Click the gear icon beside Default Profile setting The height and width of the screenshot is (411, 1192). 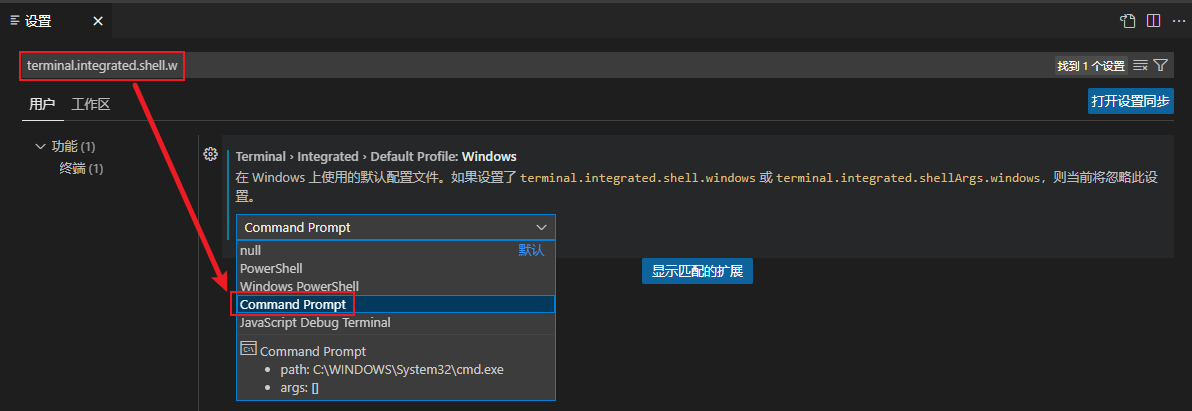point(211,154)
